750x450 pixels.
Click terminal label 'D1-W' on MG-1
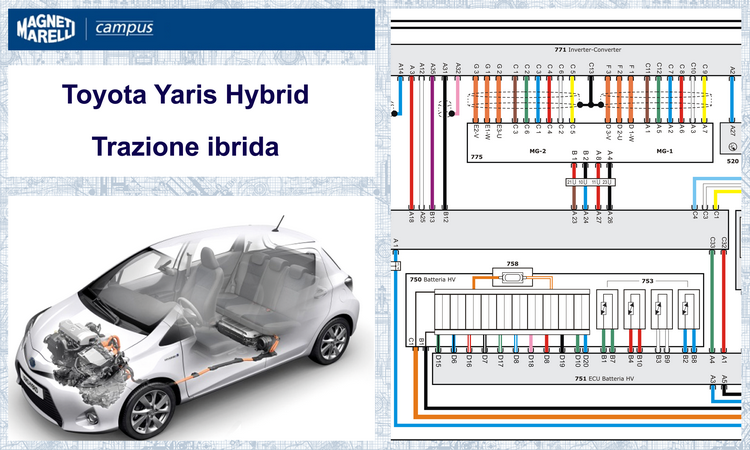coord(631,132)
